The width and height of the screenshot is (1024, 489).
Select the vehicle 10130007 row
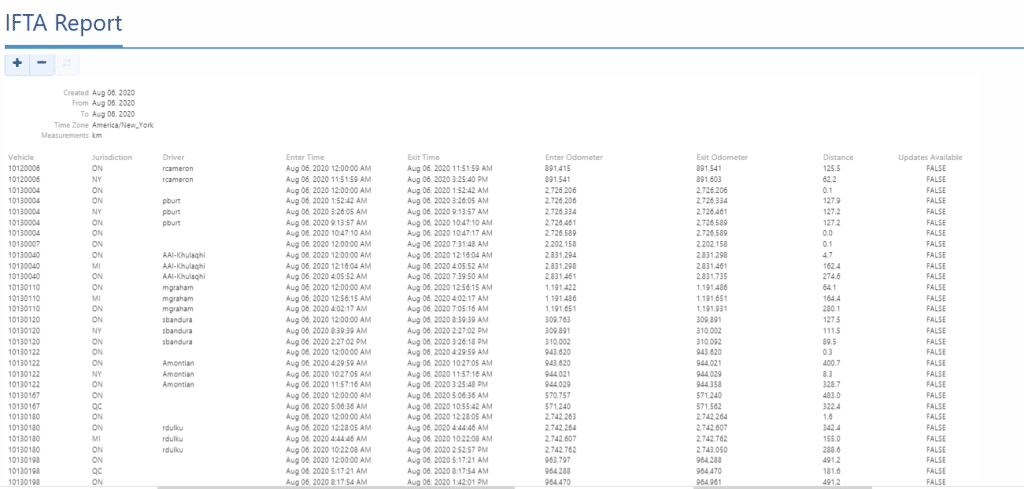[x=24, y=243]
